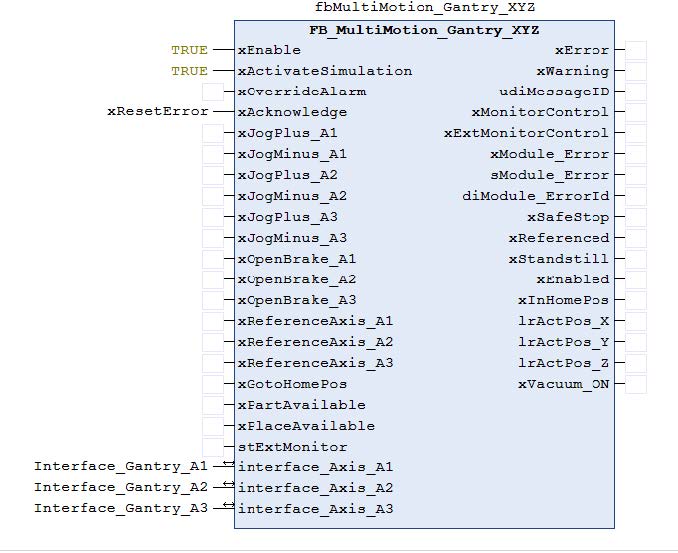Select the xOpenBrake_A3 input pin
The width and height of the screenshot is (678, 553).
[297, 300]
